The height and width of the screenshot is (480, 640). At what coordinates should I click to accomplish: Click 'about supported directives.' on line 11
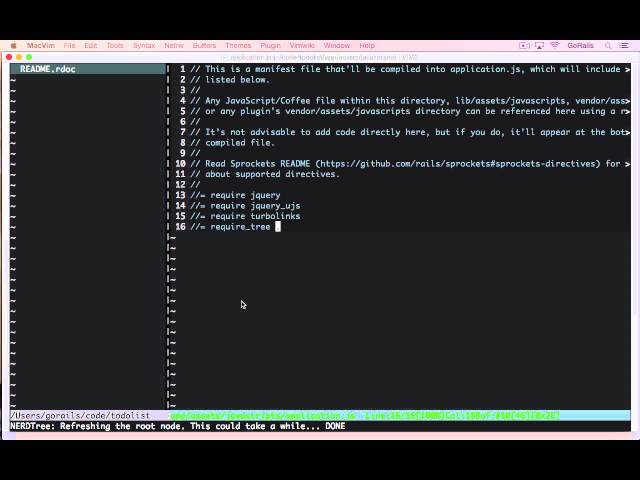pyautogui.click(x=272, y=174)
